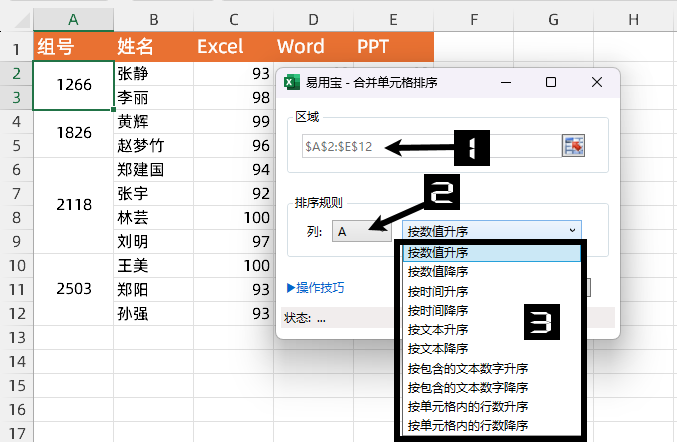Choose 按包含的文本数字升序 option
Image resolution: width=677 pixels, height=442 pixels.
point(492,368)
